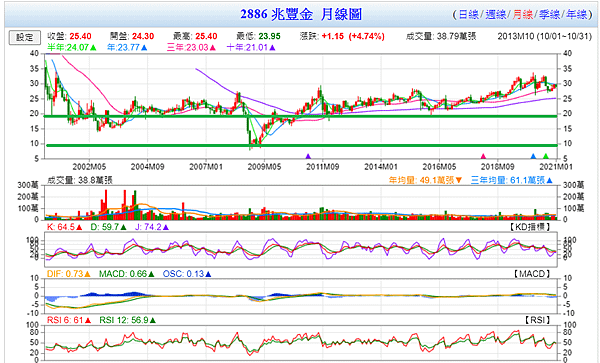
Task: Click the purple triangle marker near 2011M09
Action: (308, 156)
